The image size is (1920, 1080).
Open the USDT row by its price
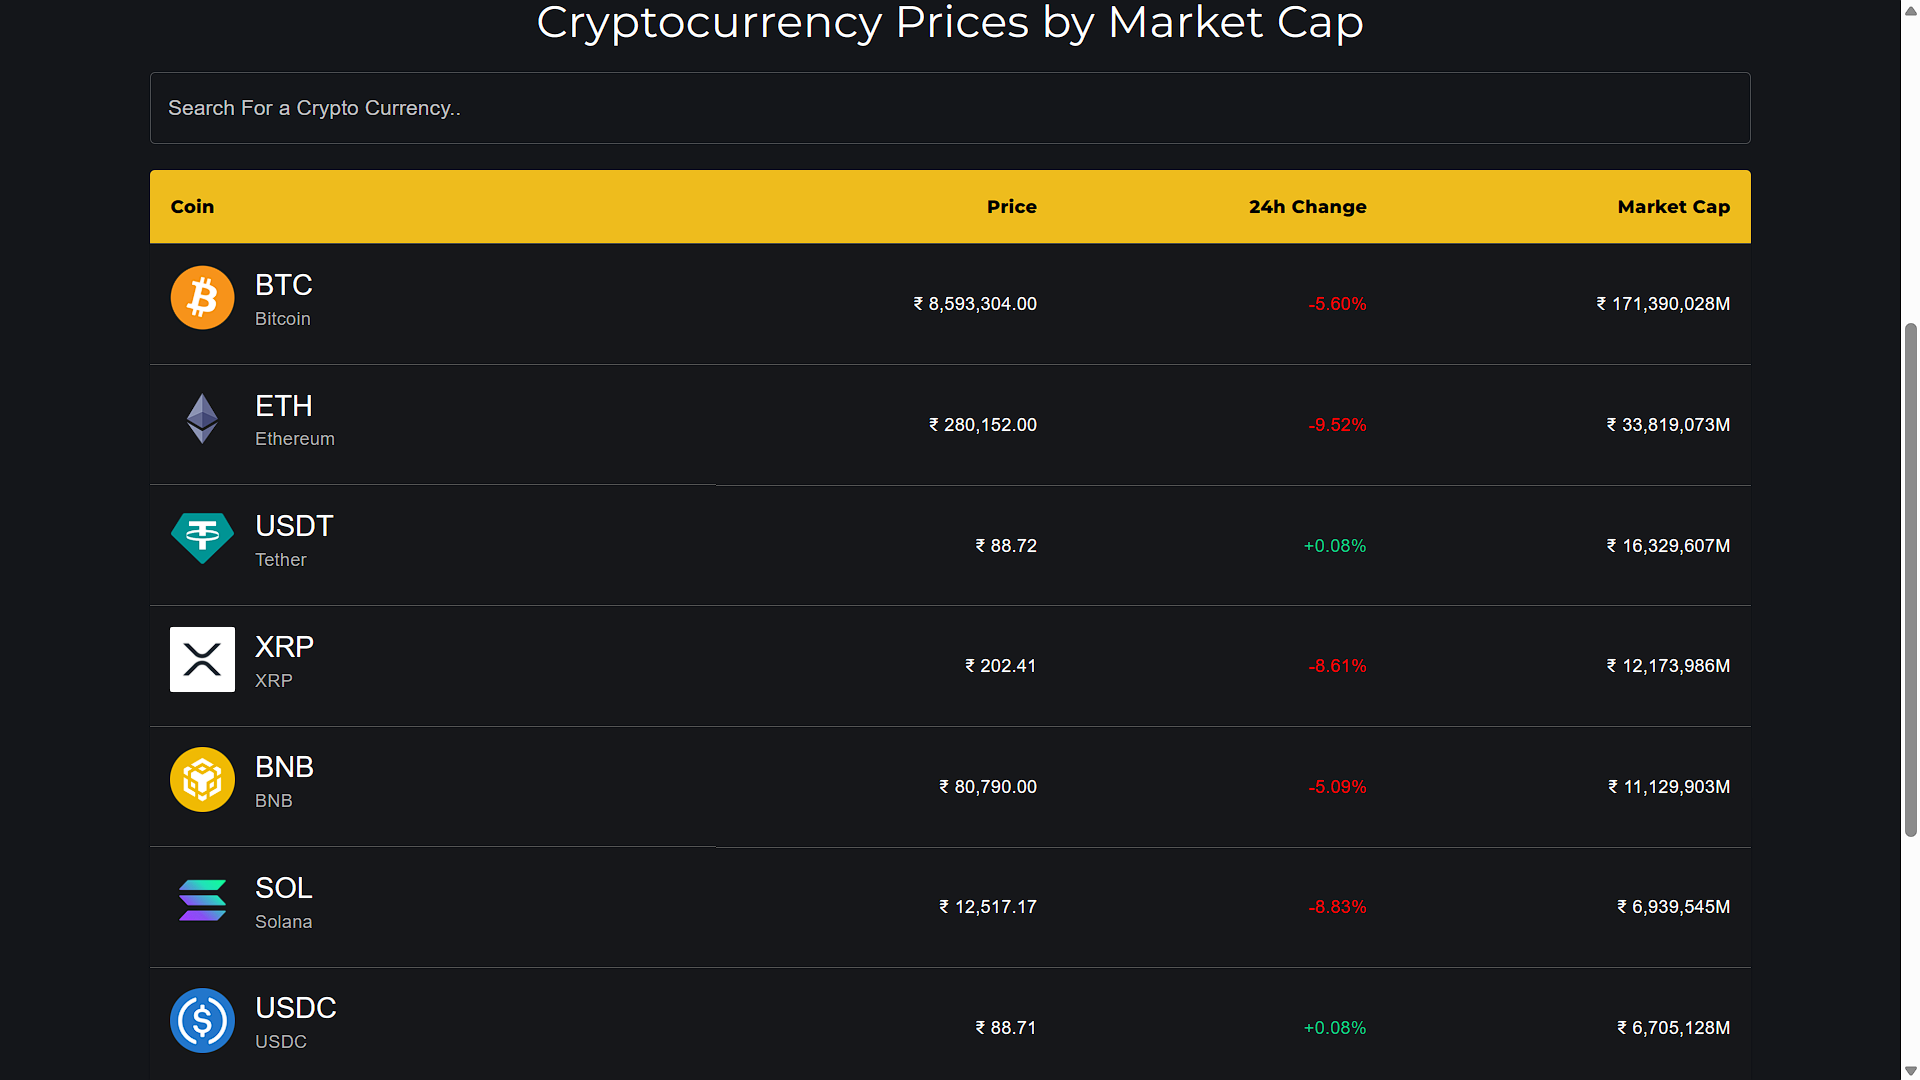[1006, 546]
